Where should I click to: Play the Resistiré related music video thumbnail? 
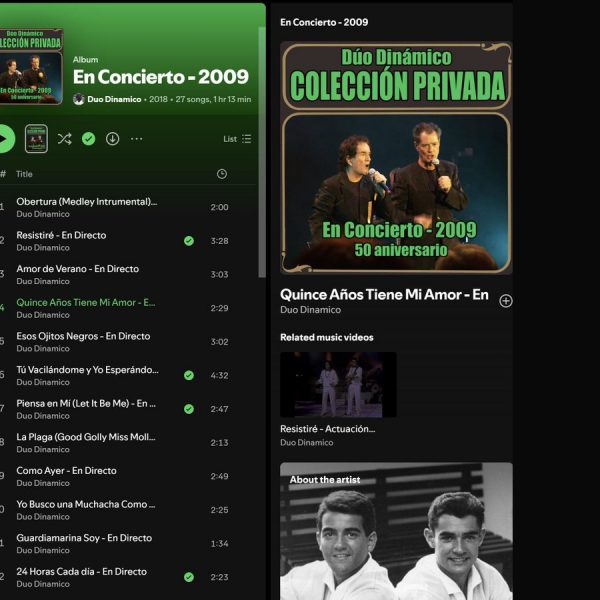[338, 385]
